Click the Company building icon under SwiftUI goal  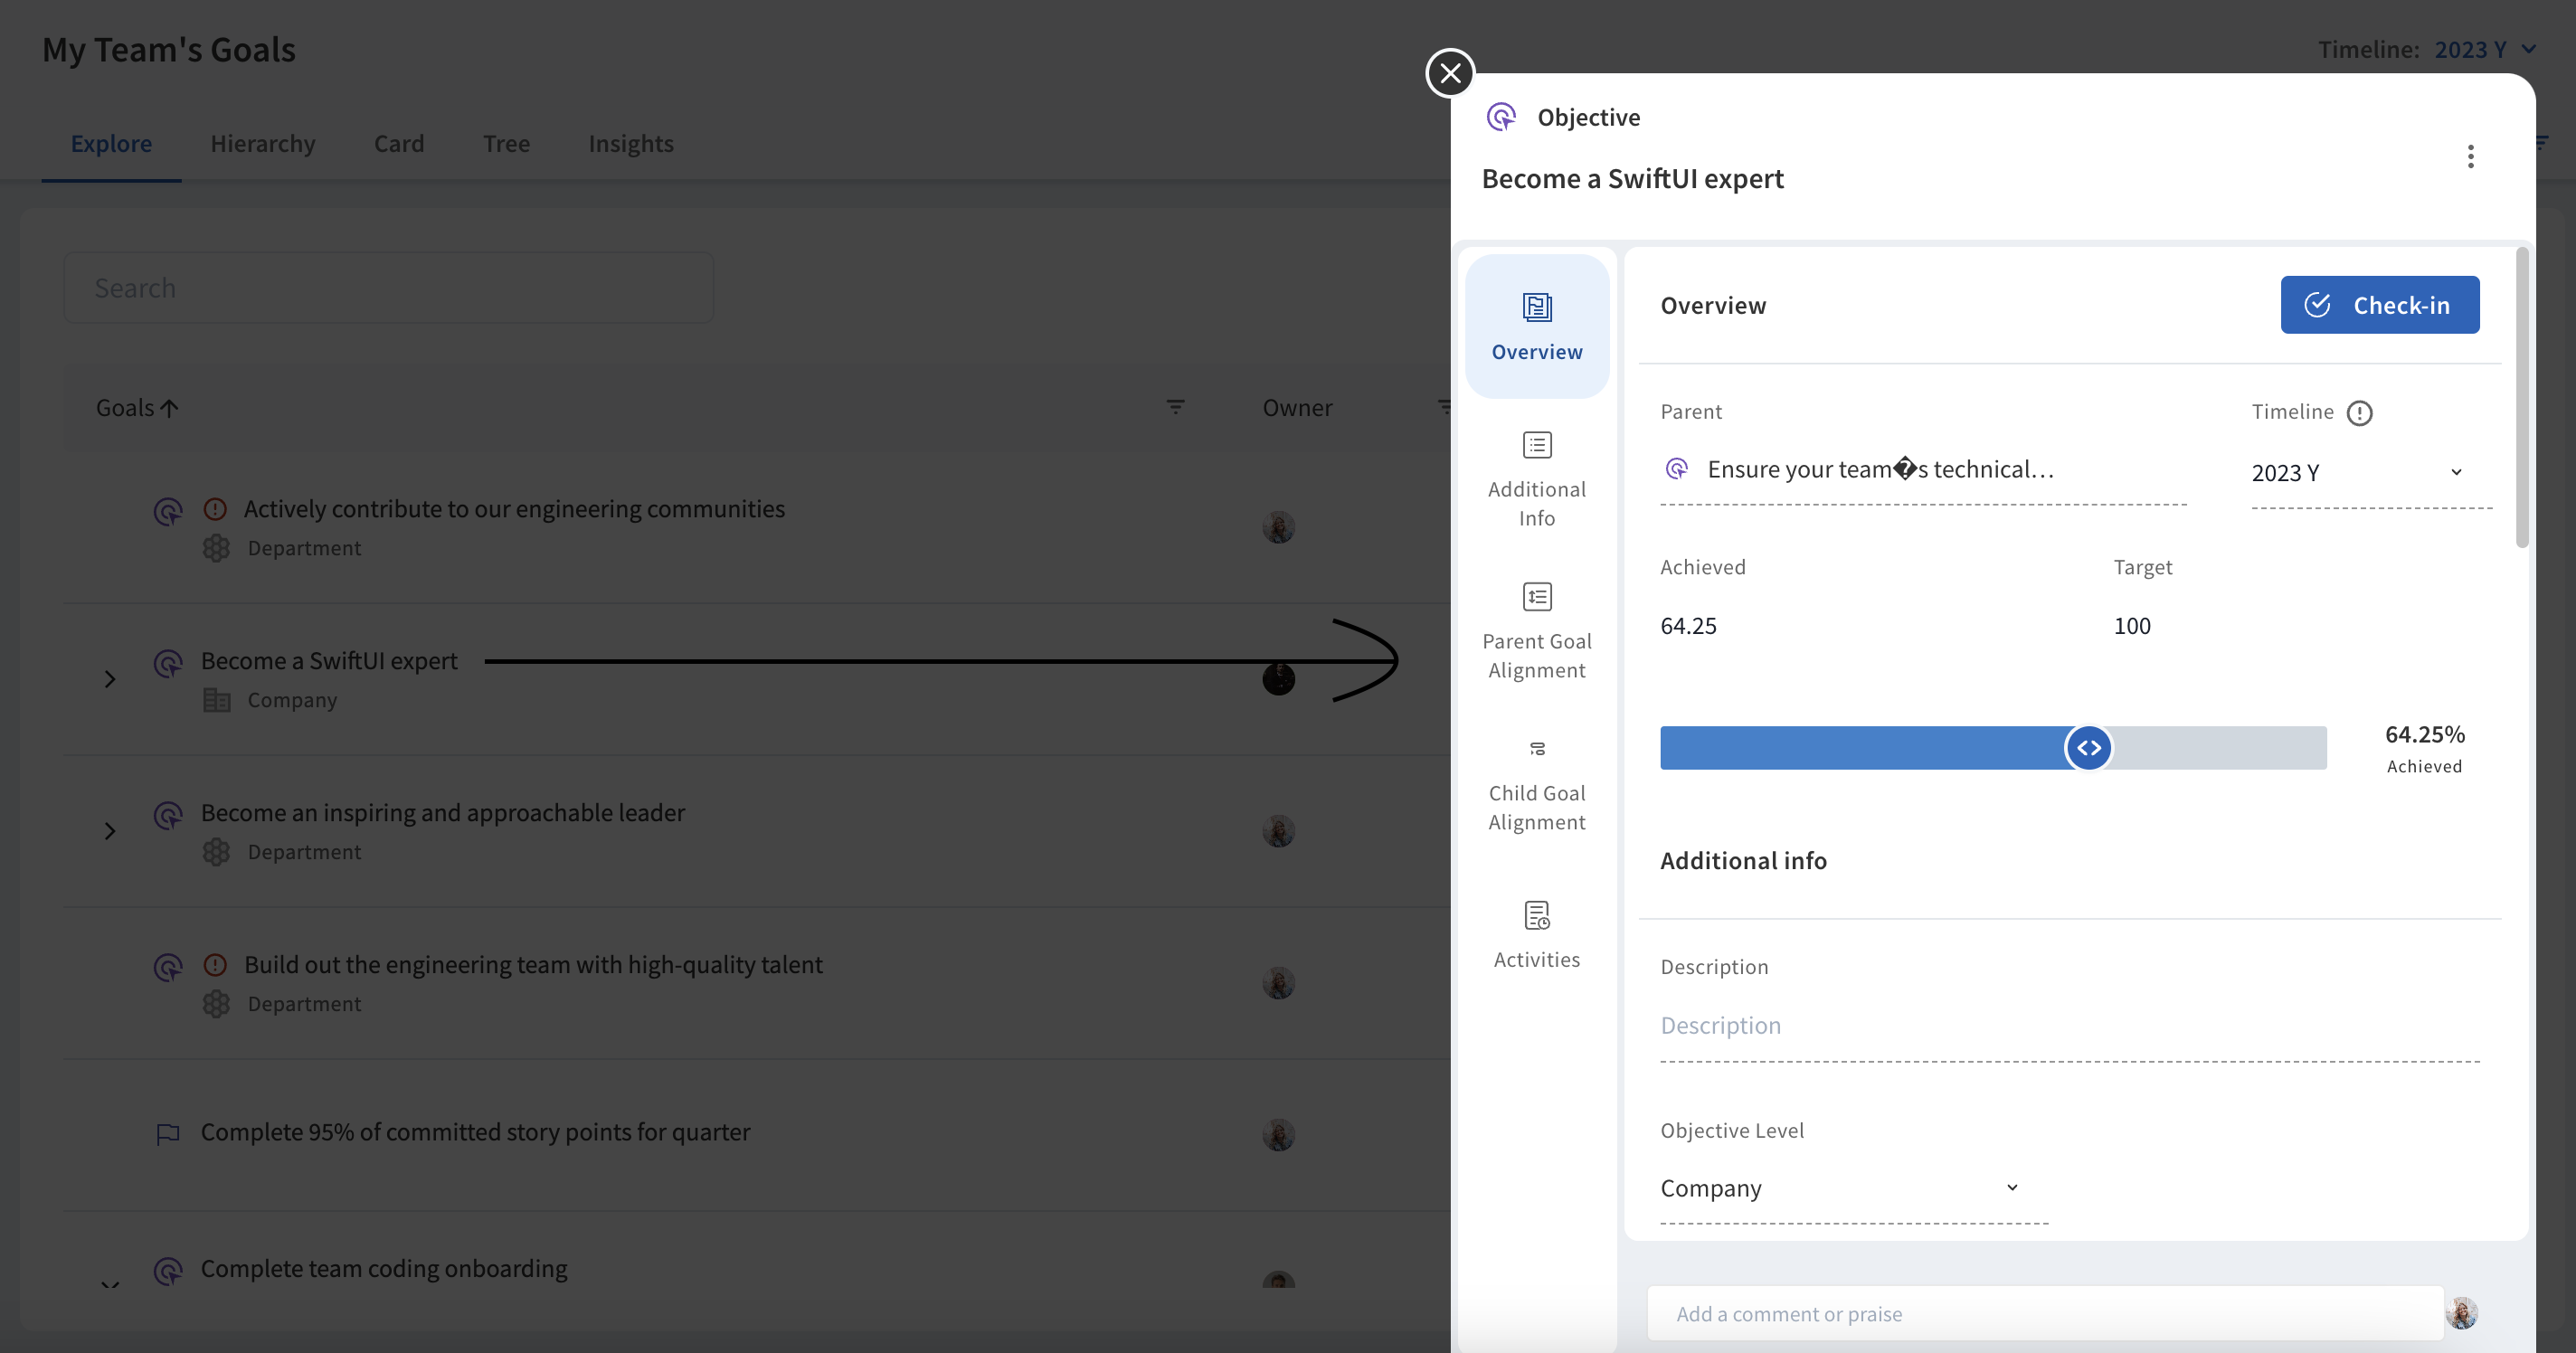pyautogui.click(x=217, y=700)
